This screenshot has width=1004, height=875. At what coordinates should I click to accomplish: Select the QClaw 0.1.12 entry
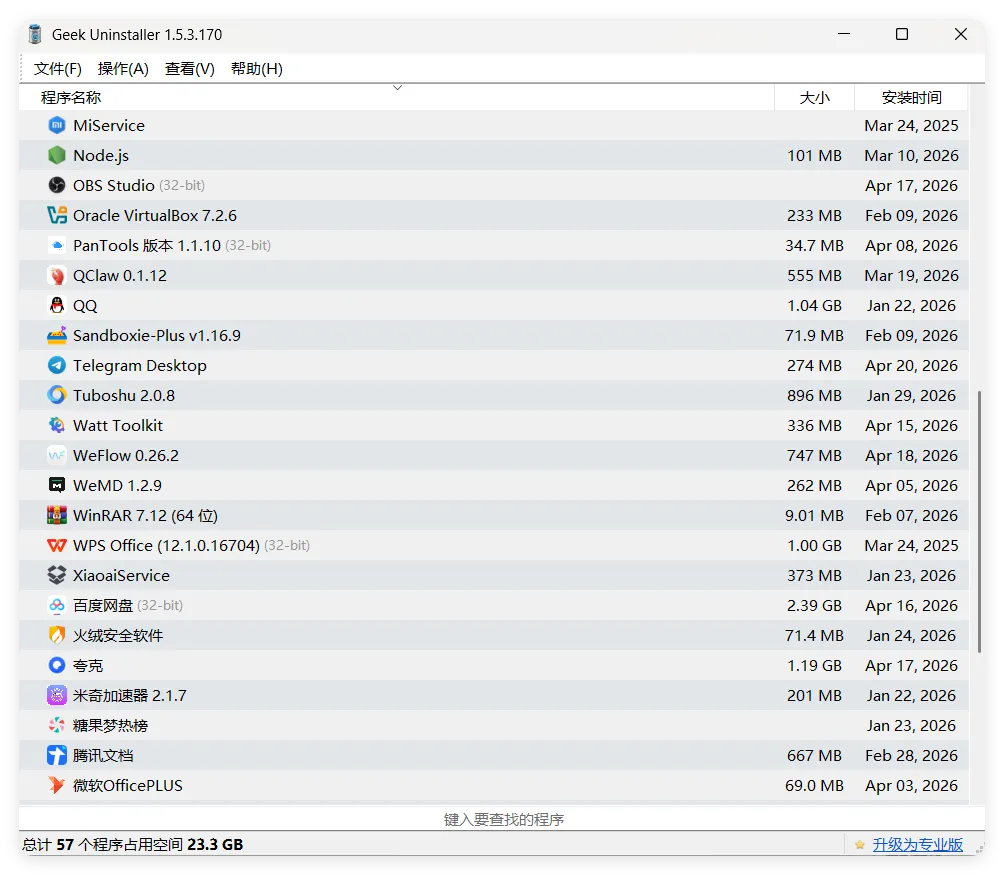click(120, 275)
